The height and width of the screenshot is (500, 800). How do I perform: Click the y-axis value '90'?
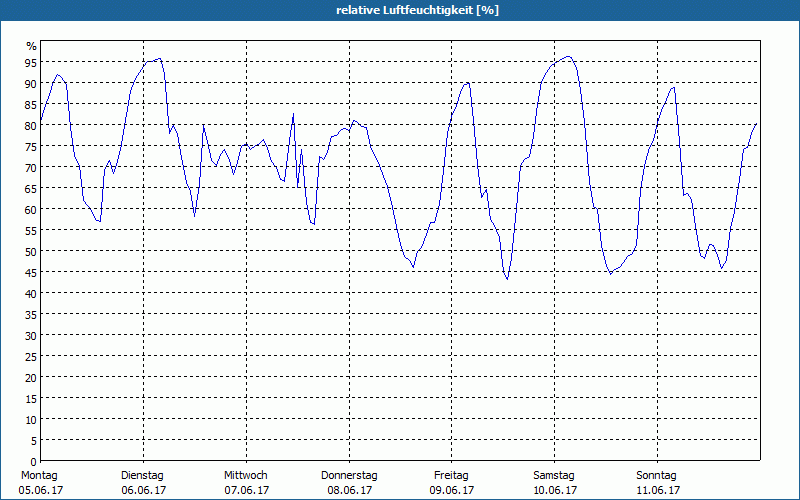pos(31,84)
